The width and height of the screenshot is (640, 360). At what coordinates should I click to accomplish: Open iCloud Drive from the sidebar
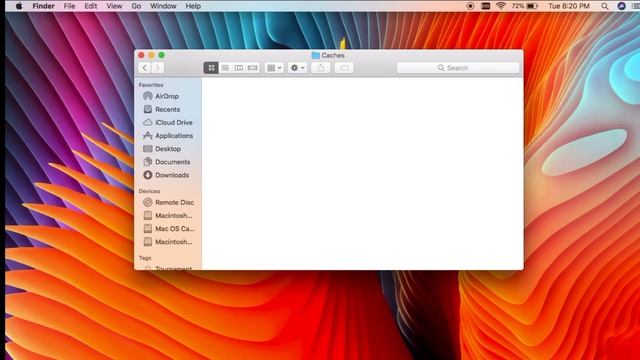tap(168, 122)
